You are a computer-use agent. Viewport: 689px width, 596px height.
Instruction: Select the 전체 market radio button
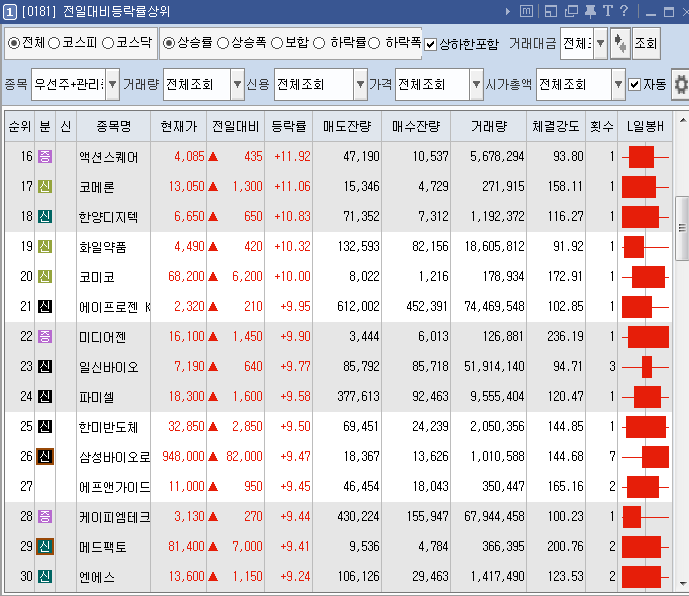[14, 43]
